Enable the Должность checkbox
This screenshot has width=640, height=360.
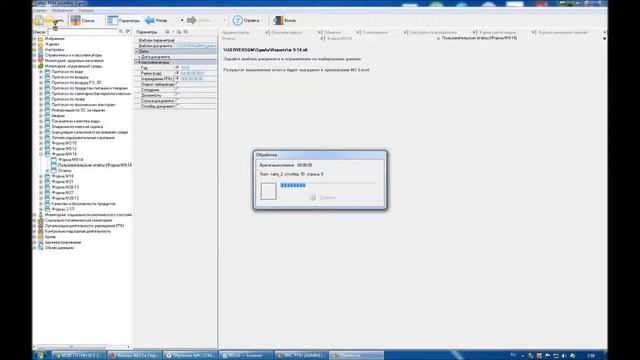coord(178,95)
